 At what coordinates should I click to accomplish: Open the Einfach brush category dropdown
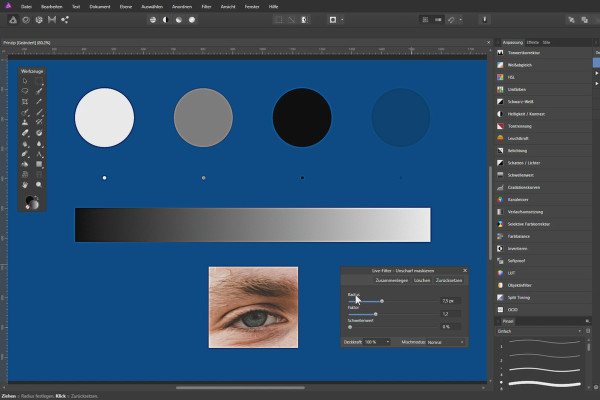[x=539, y=331]
